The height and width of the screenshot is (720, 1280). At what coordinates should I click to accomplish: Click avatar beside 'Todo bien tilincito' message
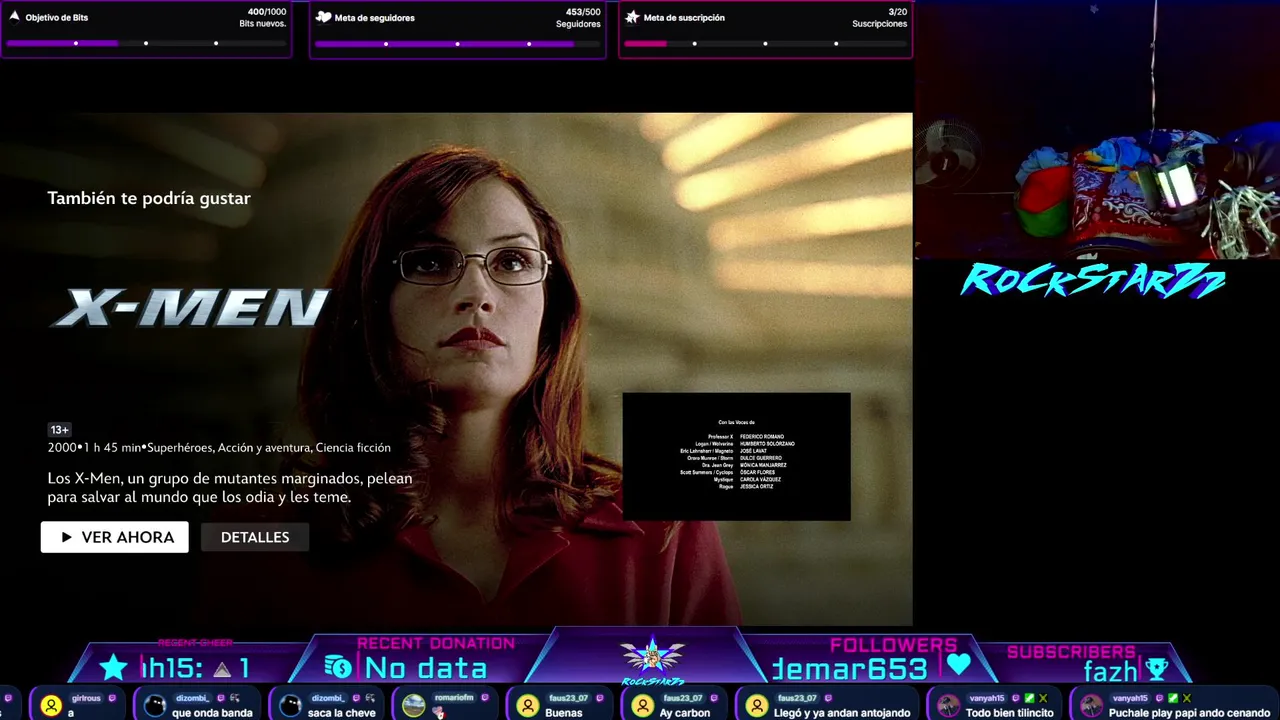coord(948,706)
